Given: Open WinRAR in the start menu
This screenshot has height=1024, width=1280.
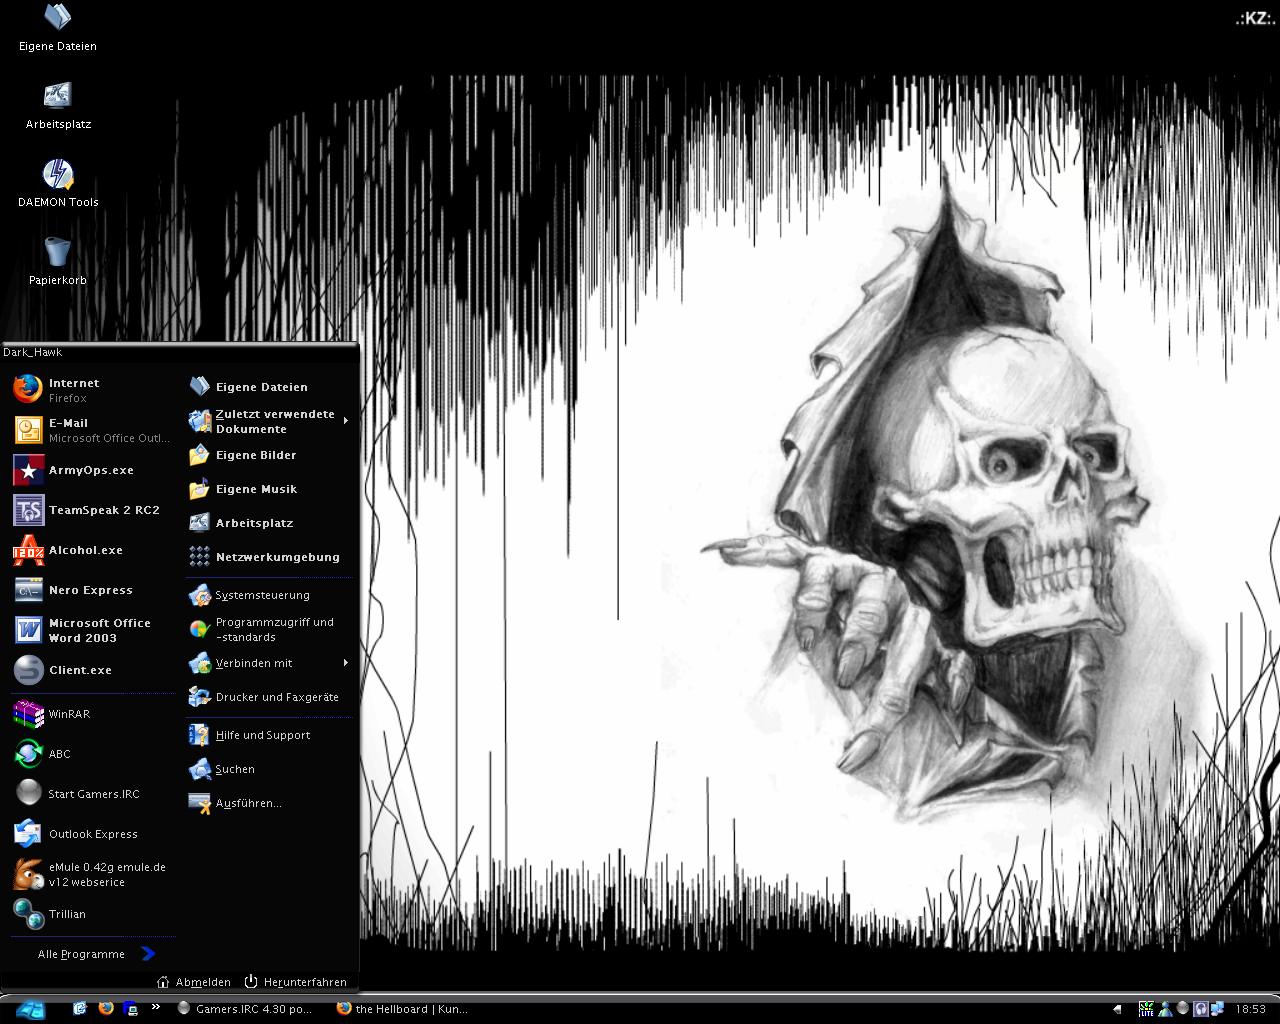Looking at the screenshot, I should click(x=68, y=714).
